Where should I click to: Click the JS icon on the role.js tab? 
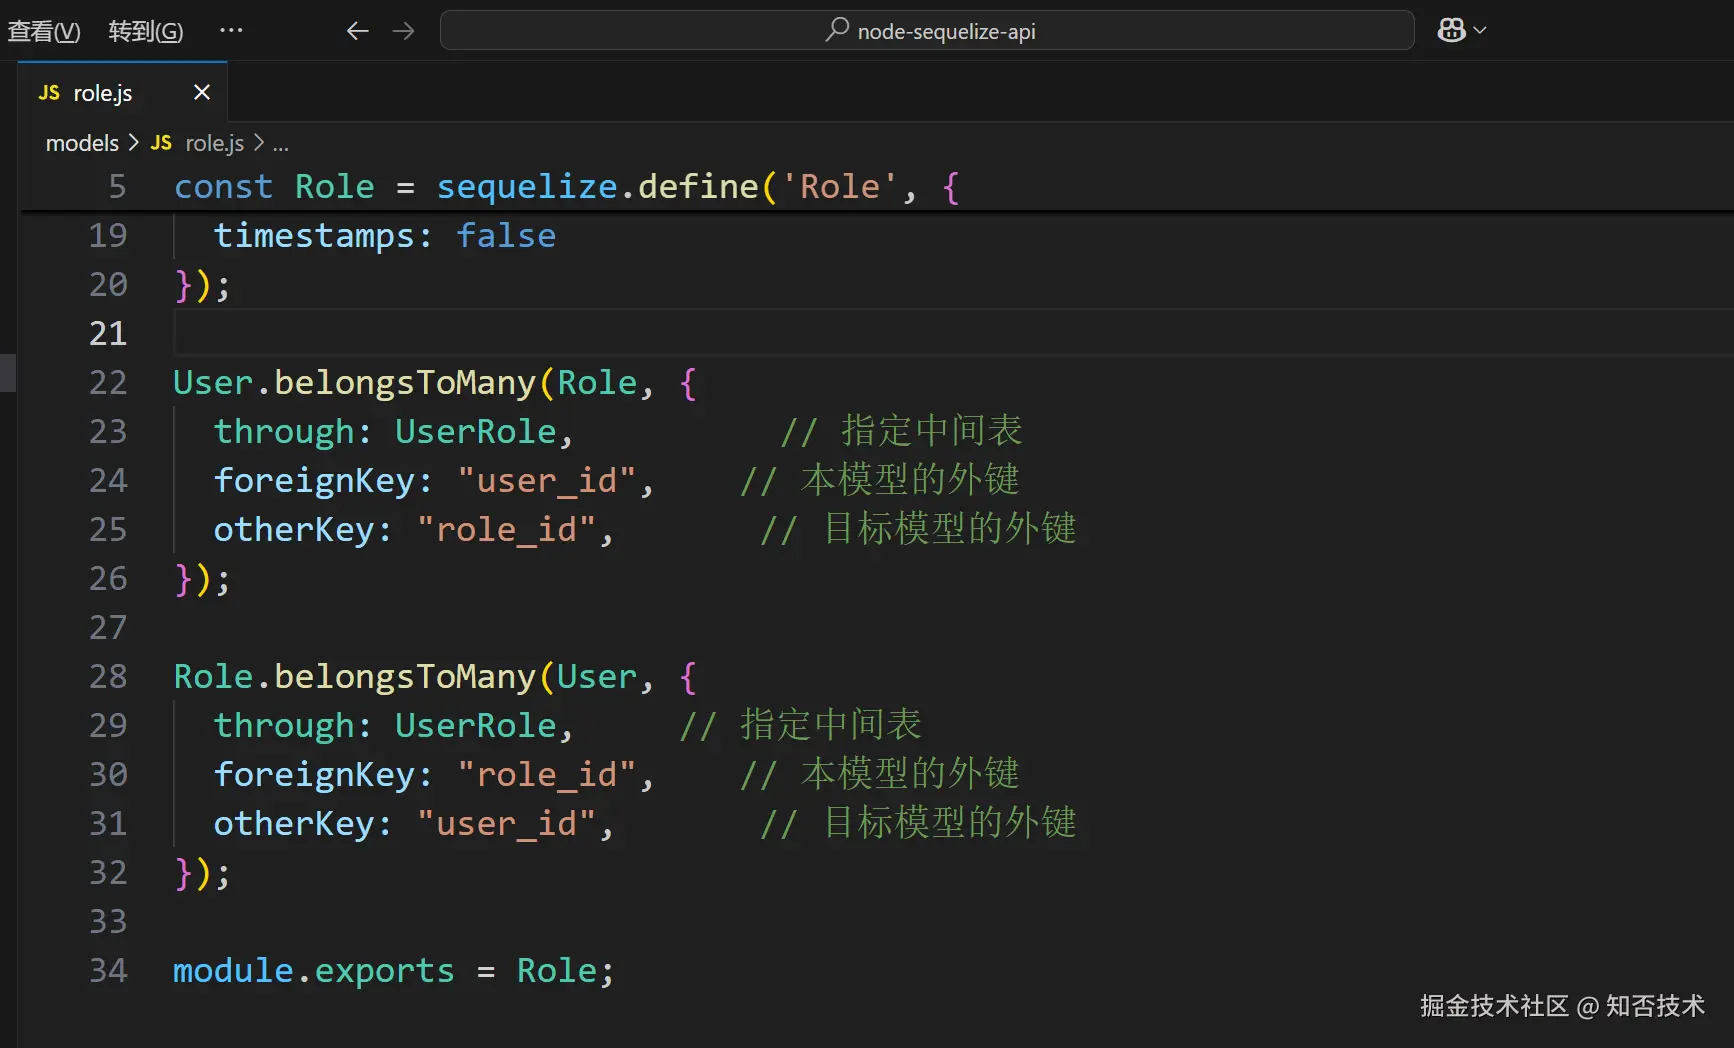[49, 93]
